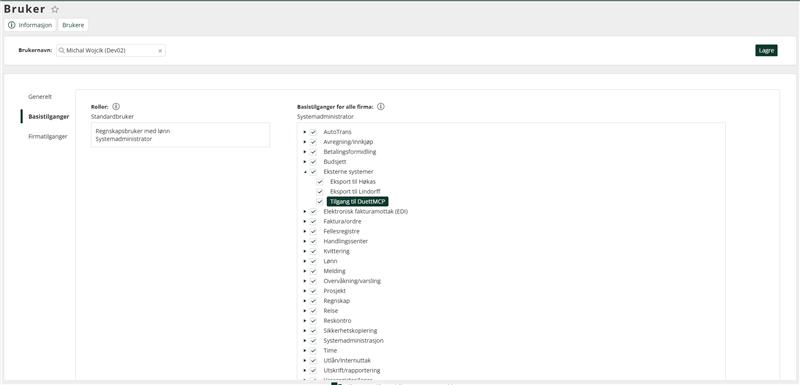Toggle the Tilgang til DuettMCP checkbox
This screenshot has width=800, height=385.
coord(320,201)
